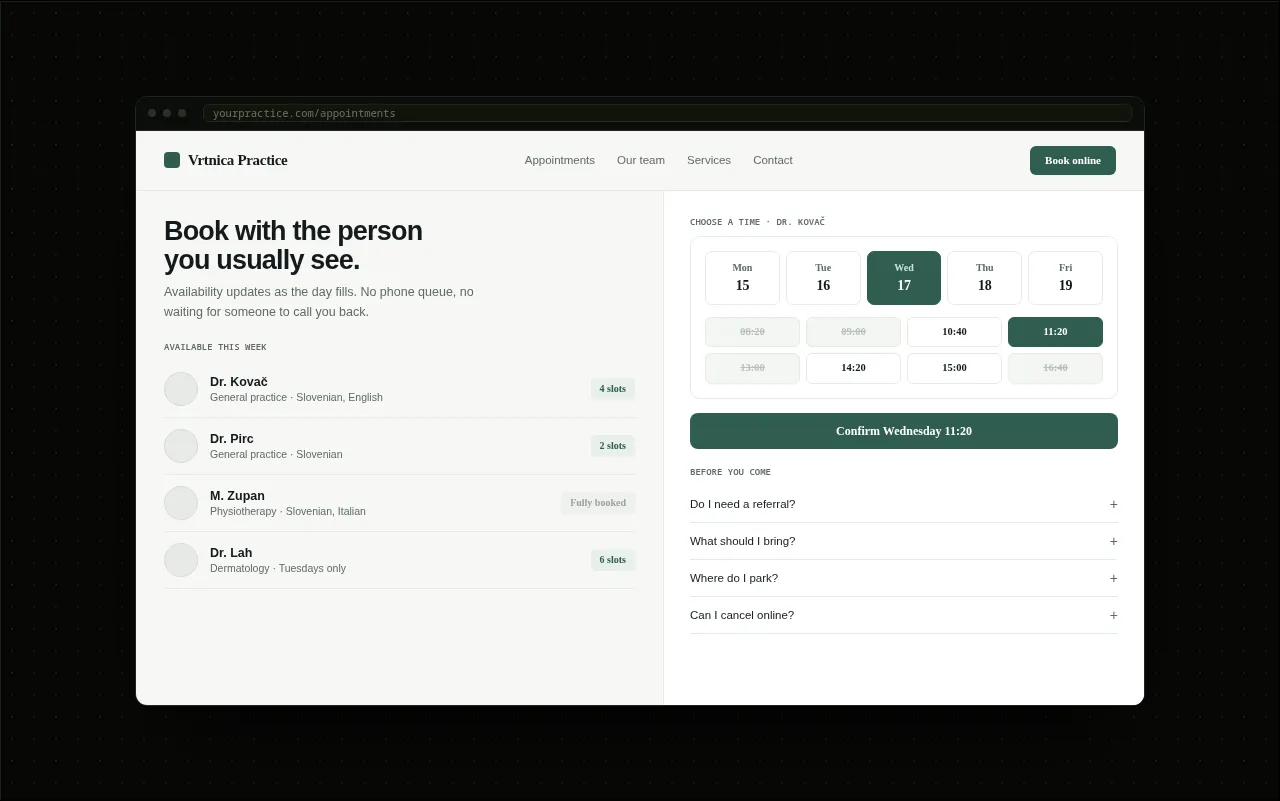This screenshot has height=801, width=1280.
Task: Click the Dr. Pirc name text
Action: [232, 439]
